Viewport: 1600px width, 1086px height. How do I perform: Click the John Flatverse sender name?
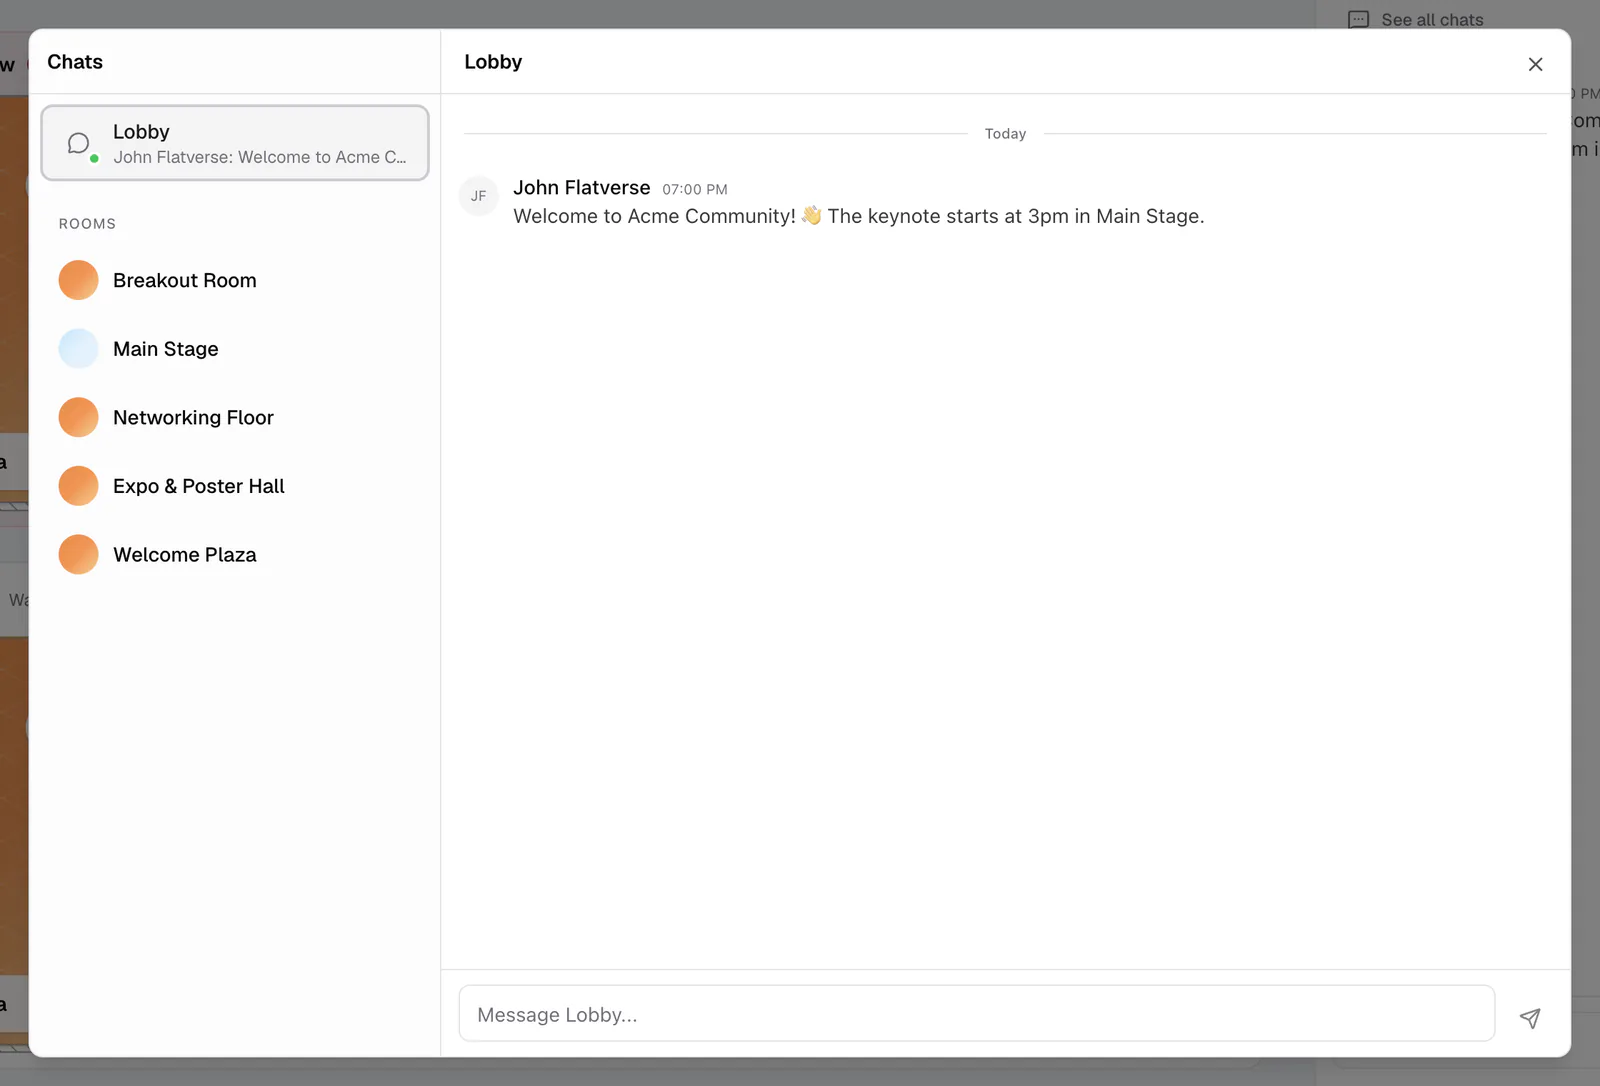tap(582, 187)
